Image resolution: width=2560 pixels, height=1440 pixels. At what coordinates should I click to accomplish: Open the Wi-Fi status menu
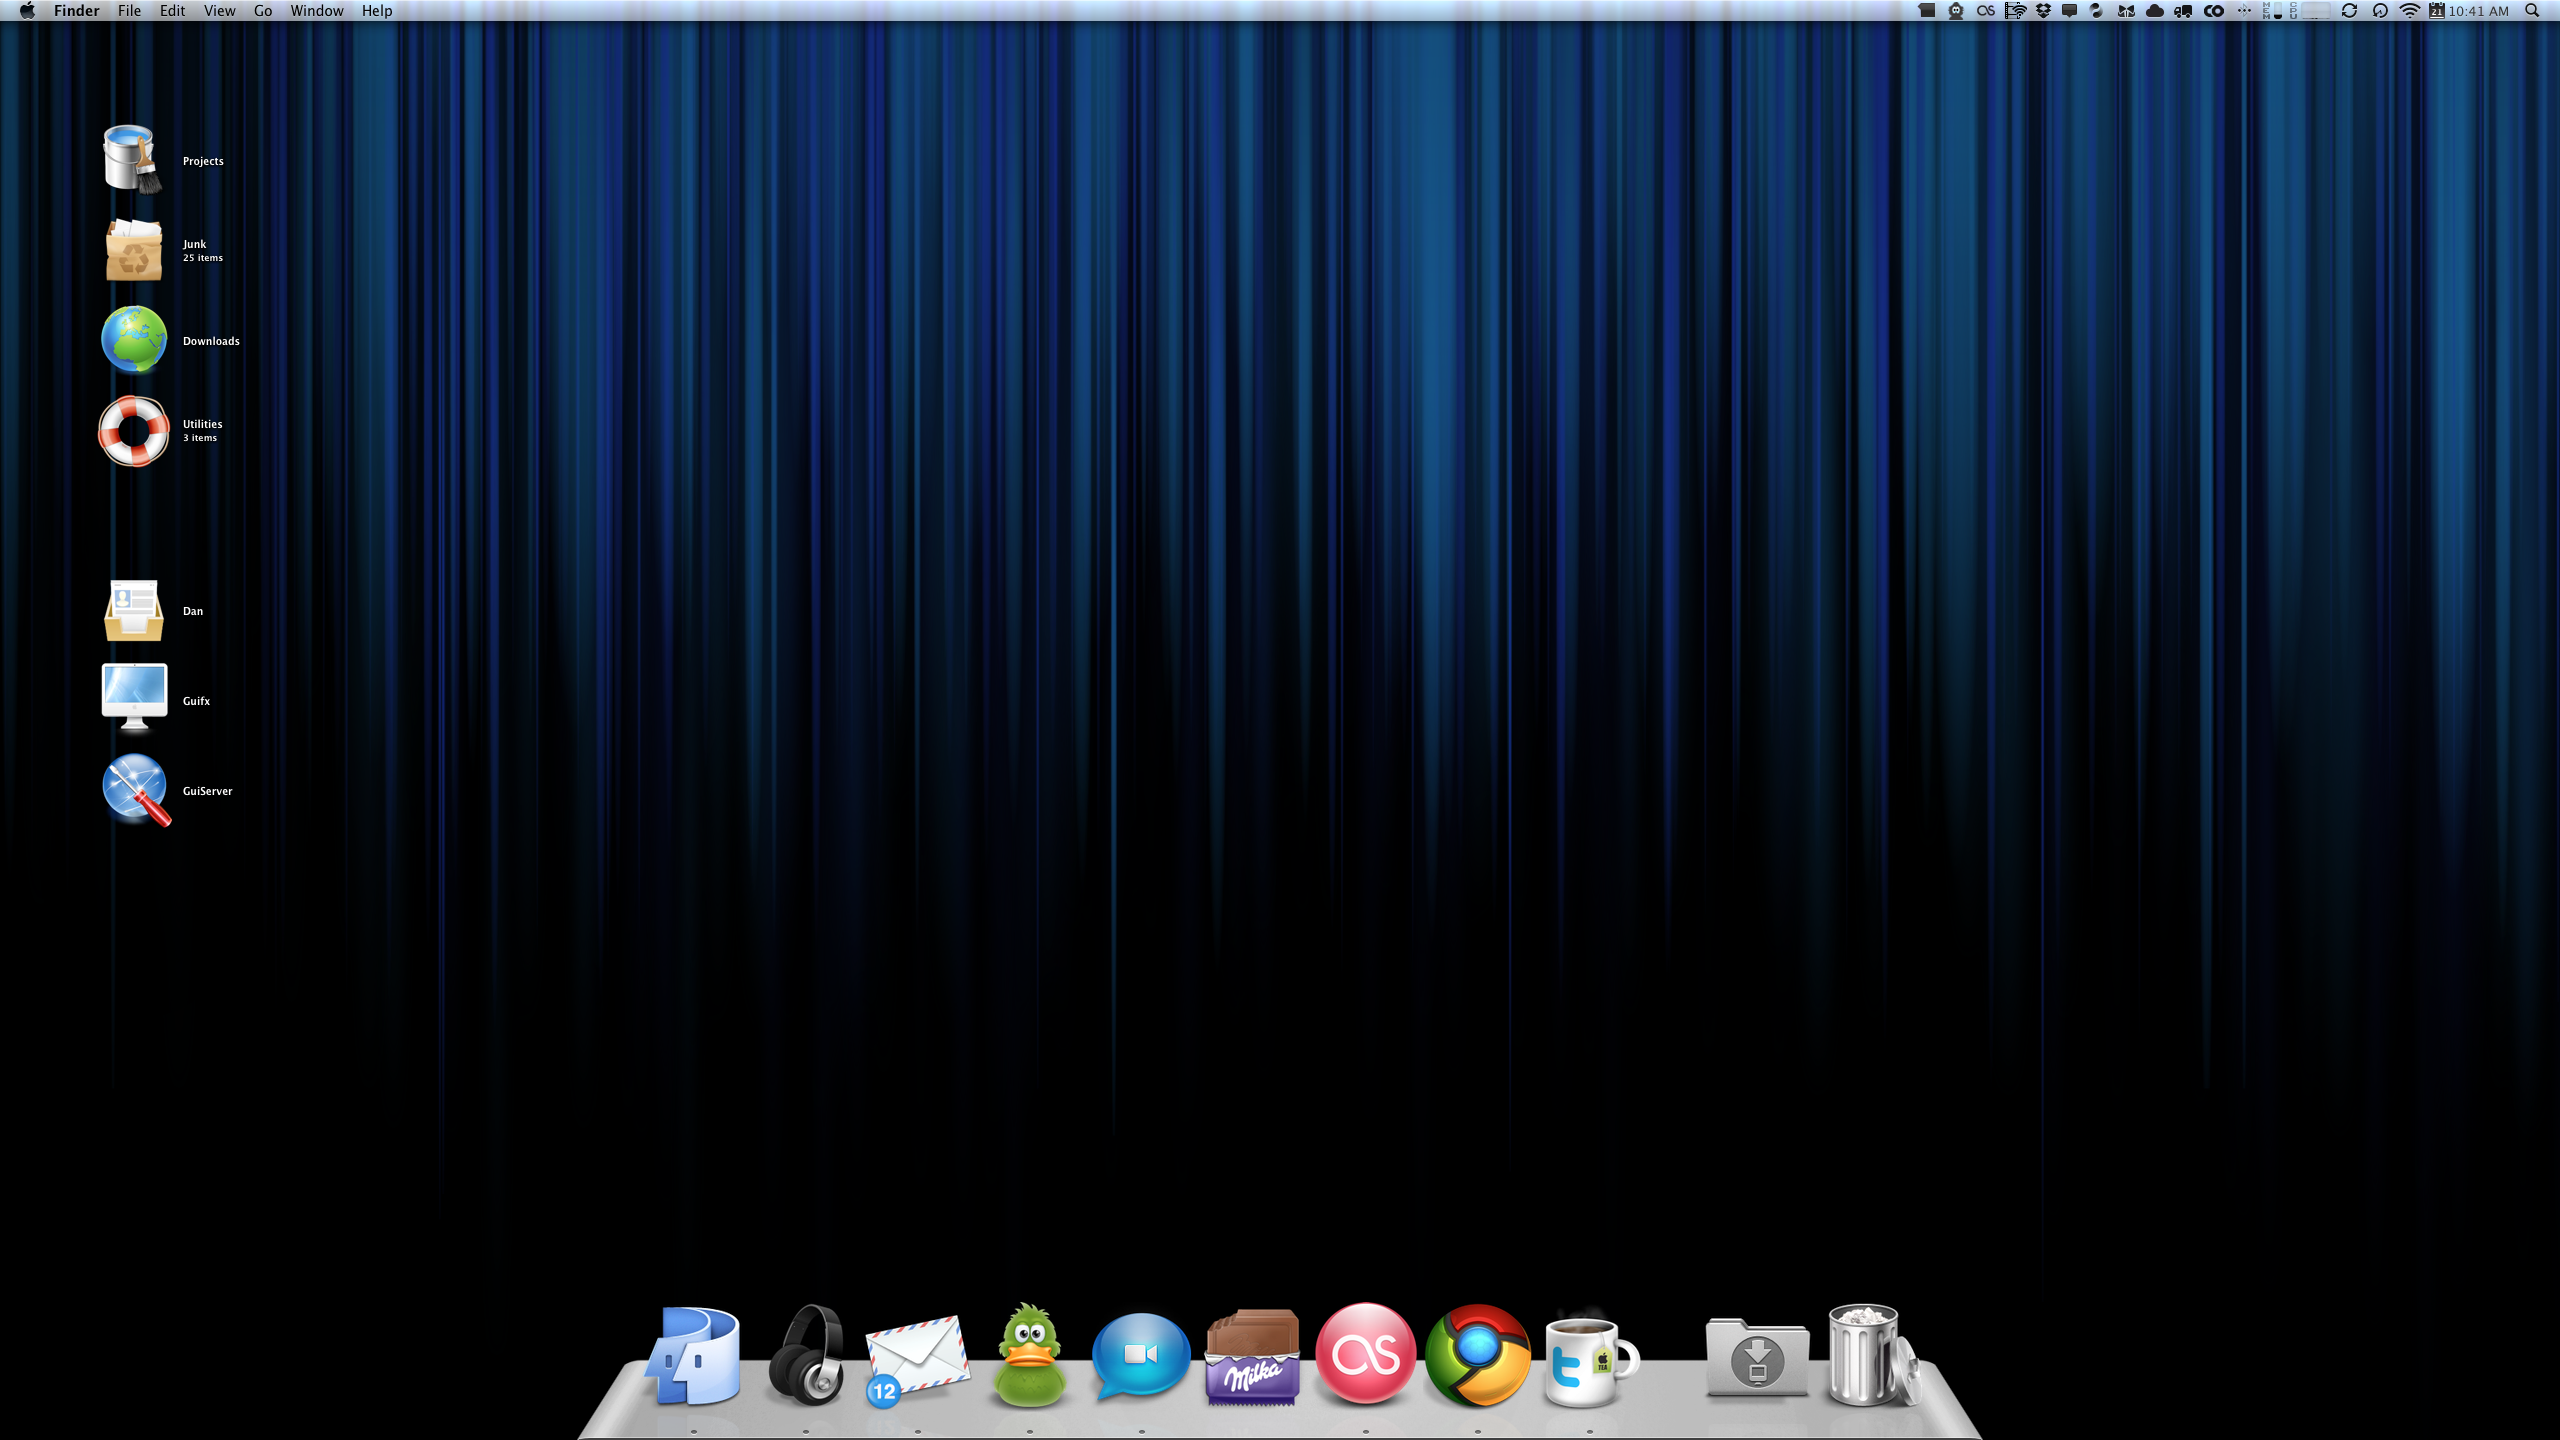2410,11
